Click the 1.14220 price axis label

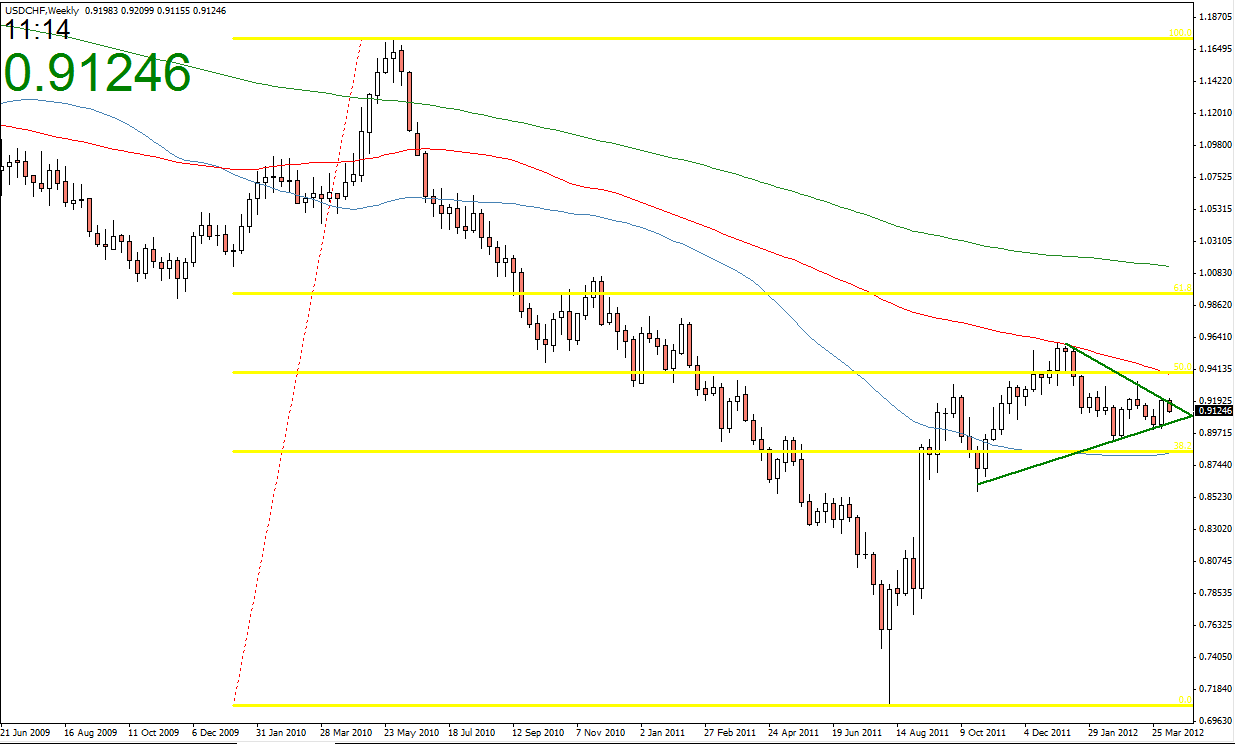[1215, 81]
